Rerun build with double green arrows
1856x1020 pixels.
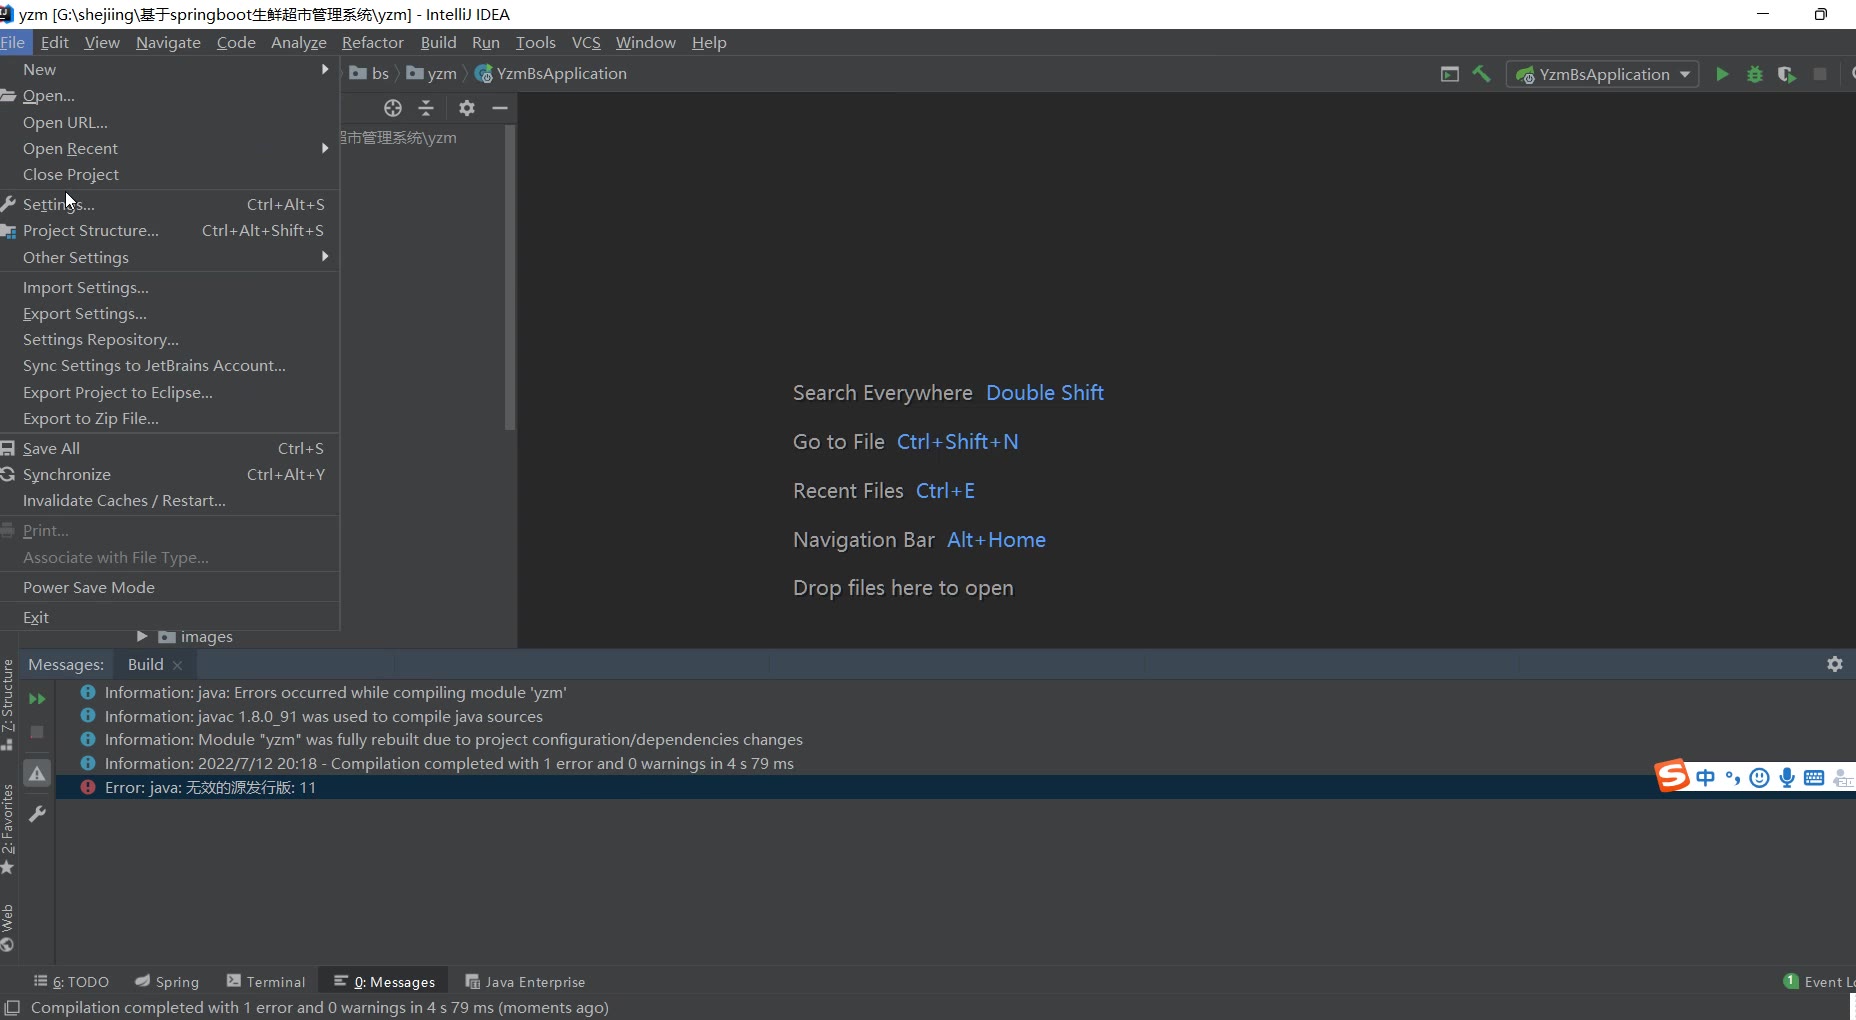click(x=37, y=699)
